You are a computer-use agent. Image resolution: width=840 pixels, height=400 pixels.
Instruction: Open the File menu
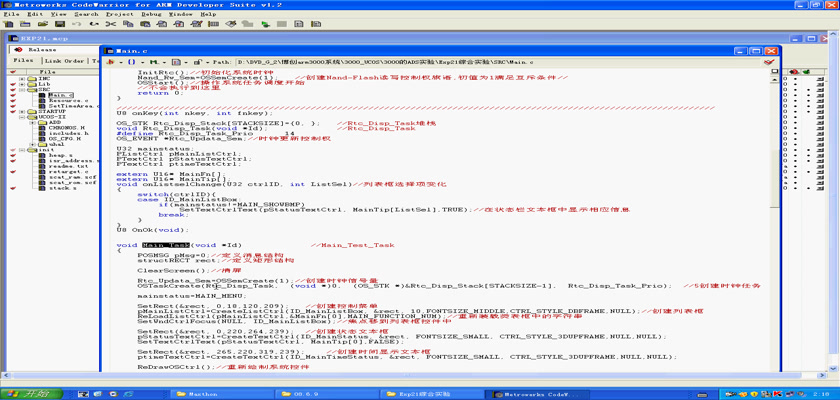point(12,14)
